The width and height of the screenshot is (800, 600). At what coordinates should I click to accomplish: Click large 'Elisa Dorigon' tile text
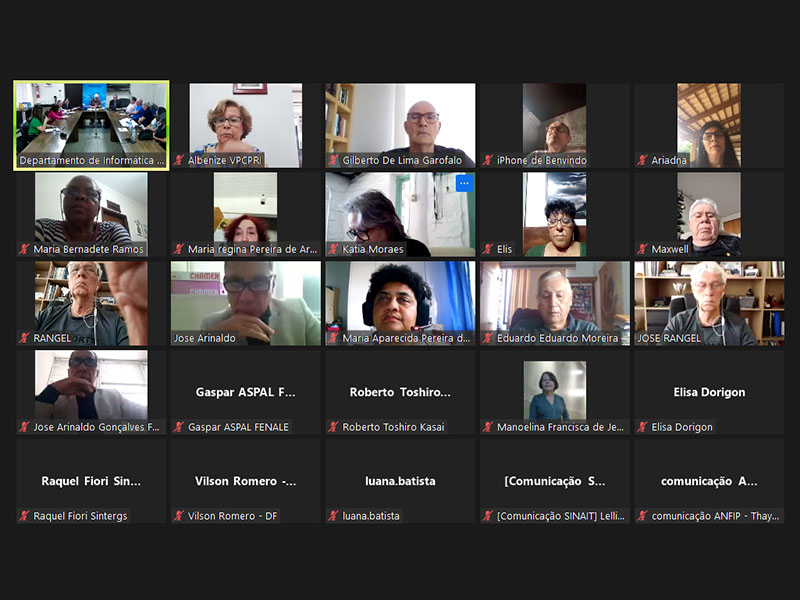[x=709, y=392]
